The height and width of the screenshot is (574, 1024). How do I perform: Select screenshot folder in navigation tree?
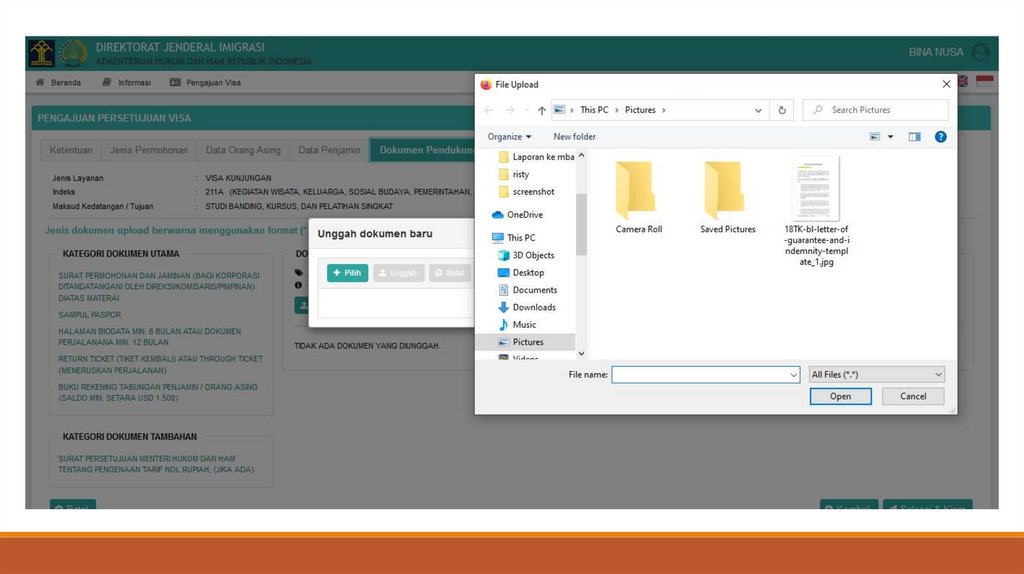[526, 191]
